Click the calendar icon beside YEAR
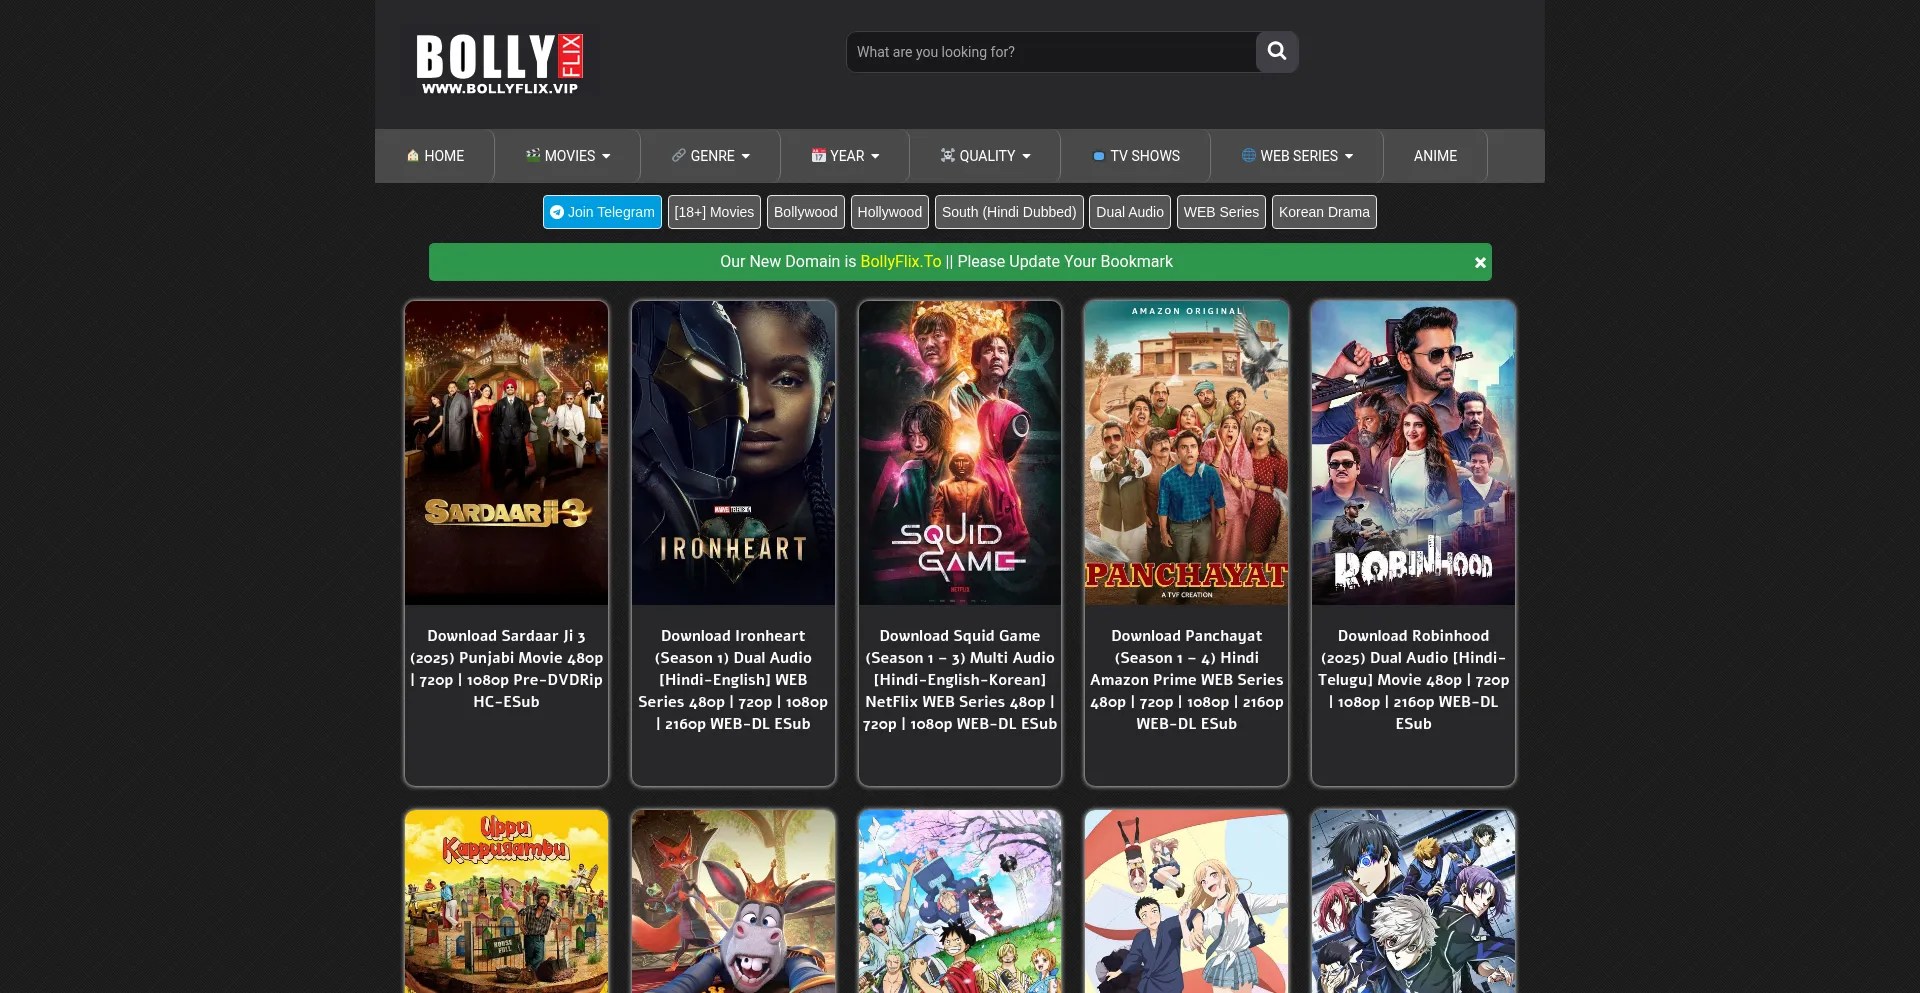This screenshot has height=993, width=1920. (x=820, y=156)
